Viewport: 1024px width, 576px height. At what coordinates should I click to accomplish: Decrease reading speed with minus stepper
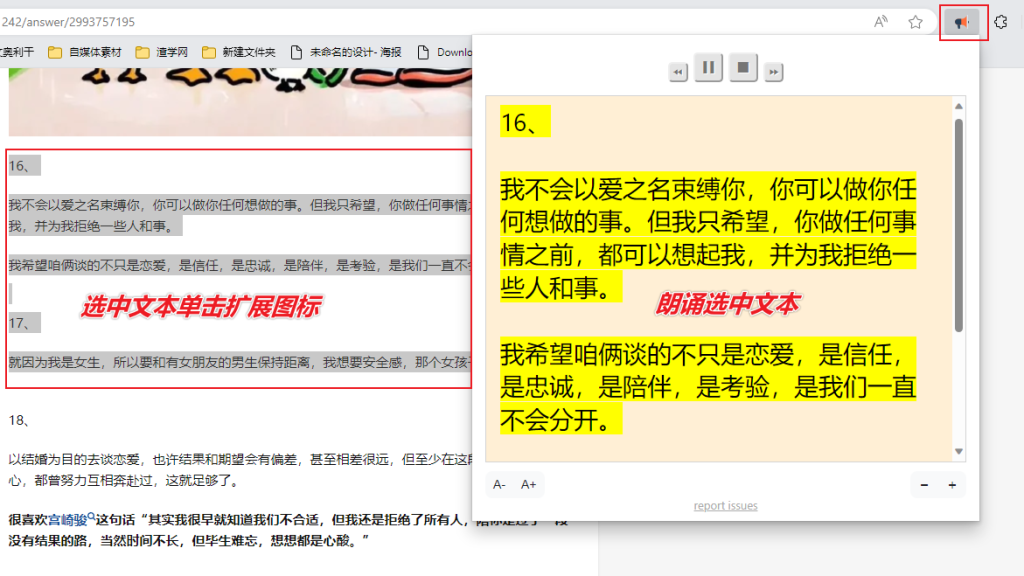point(923,484)
